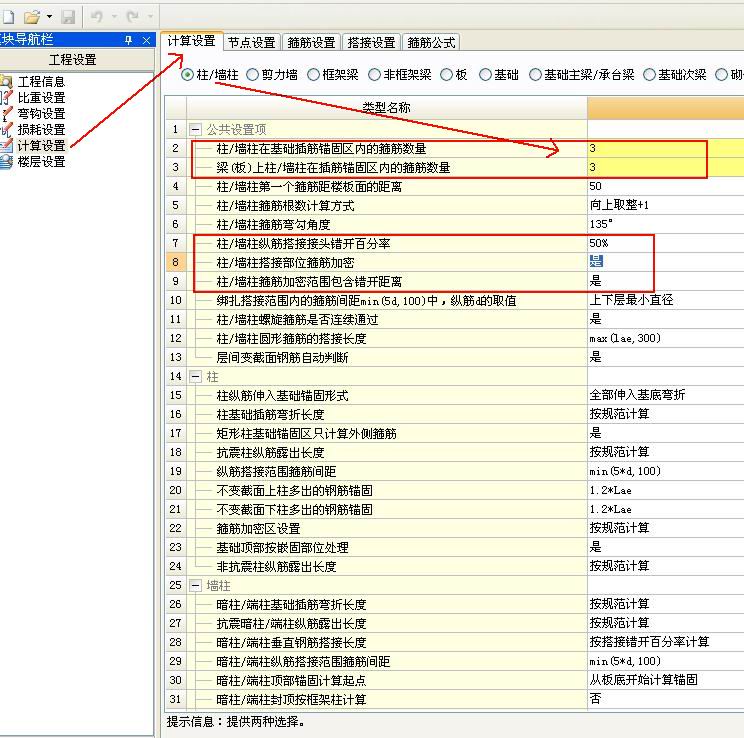
Task: Switch to the 箍筋设置 tab
Action: point(311,42)
